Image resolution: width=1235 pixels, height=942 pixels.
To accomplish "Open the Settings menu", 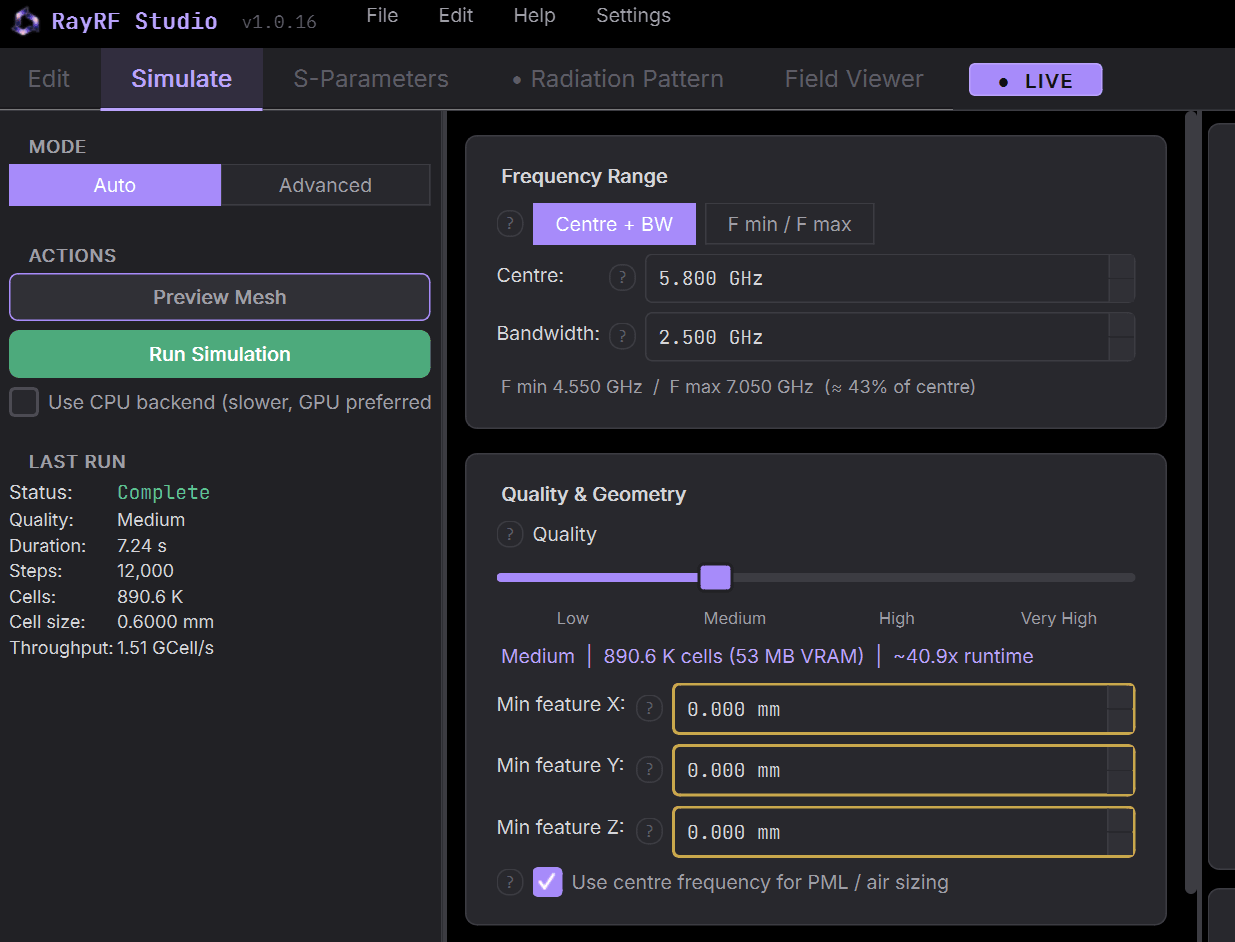I will tap(633, 15).
